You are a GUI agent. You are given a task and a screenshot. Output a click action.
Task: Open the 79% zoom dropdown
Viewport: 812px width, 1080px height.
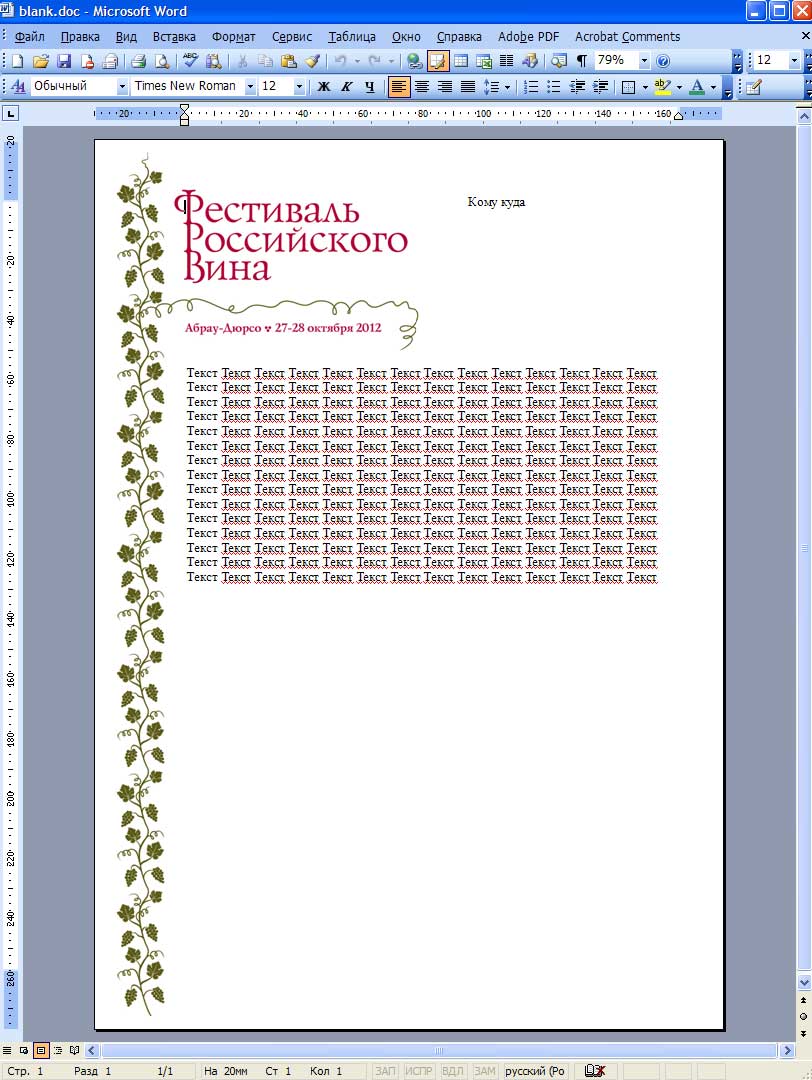click(644, 61)
